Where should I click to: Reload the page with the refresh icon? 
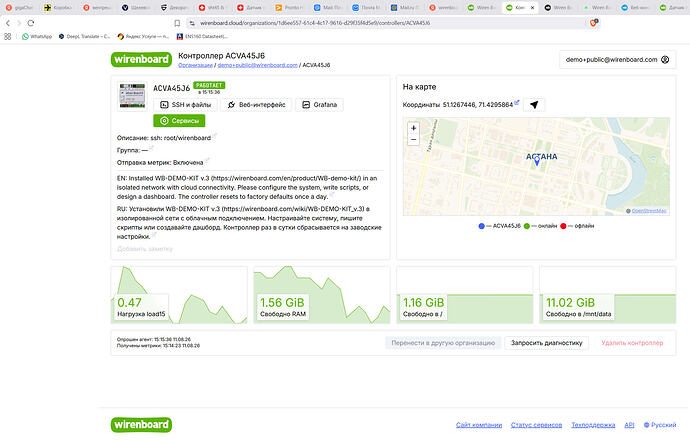(x=31, y=23)
